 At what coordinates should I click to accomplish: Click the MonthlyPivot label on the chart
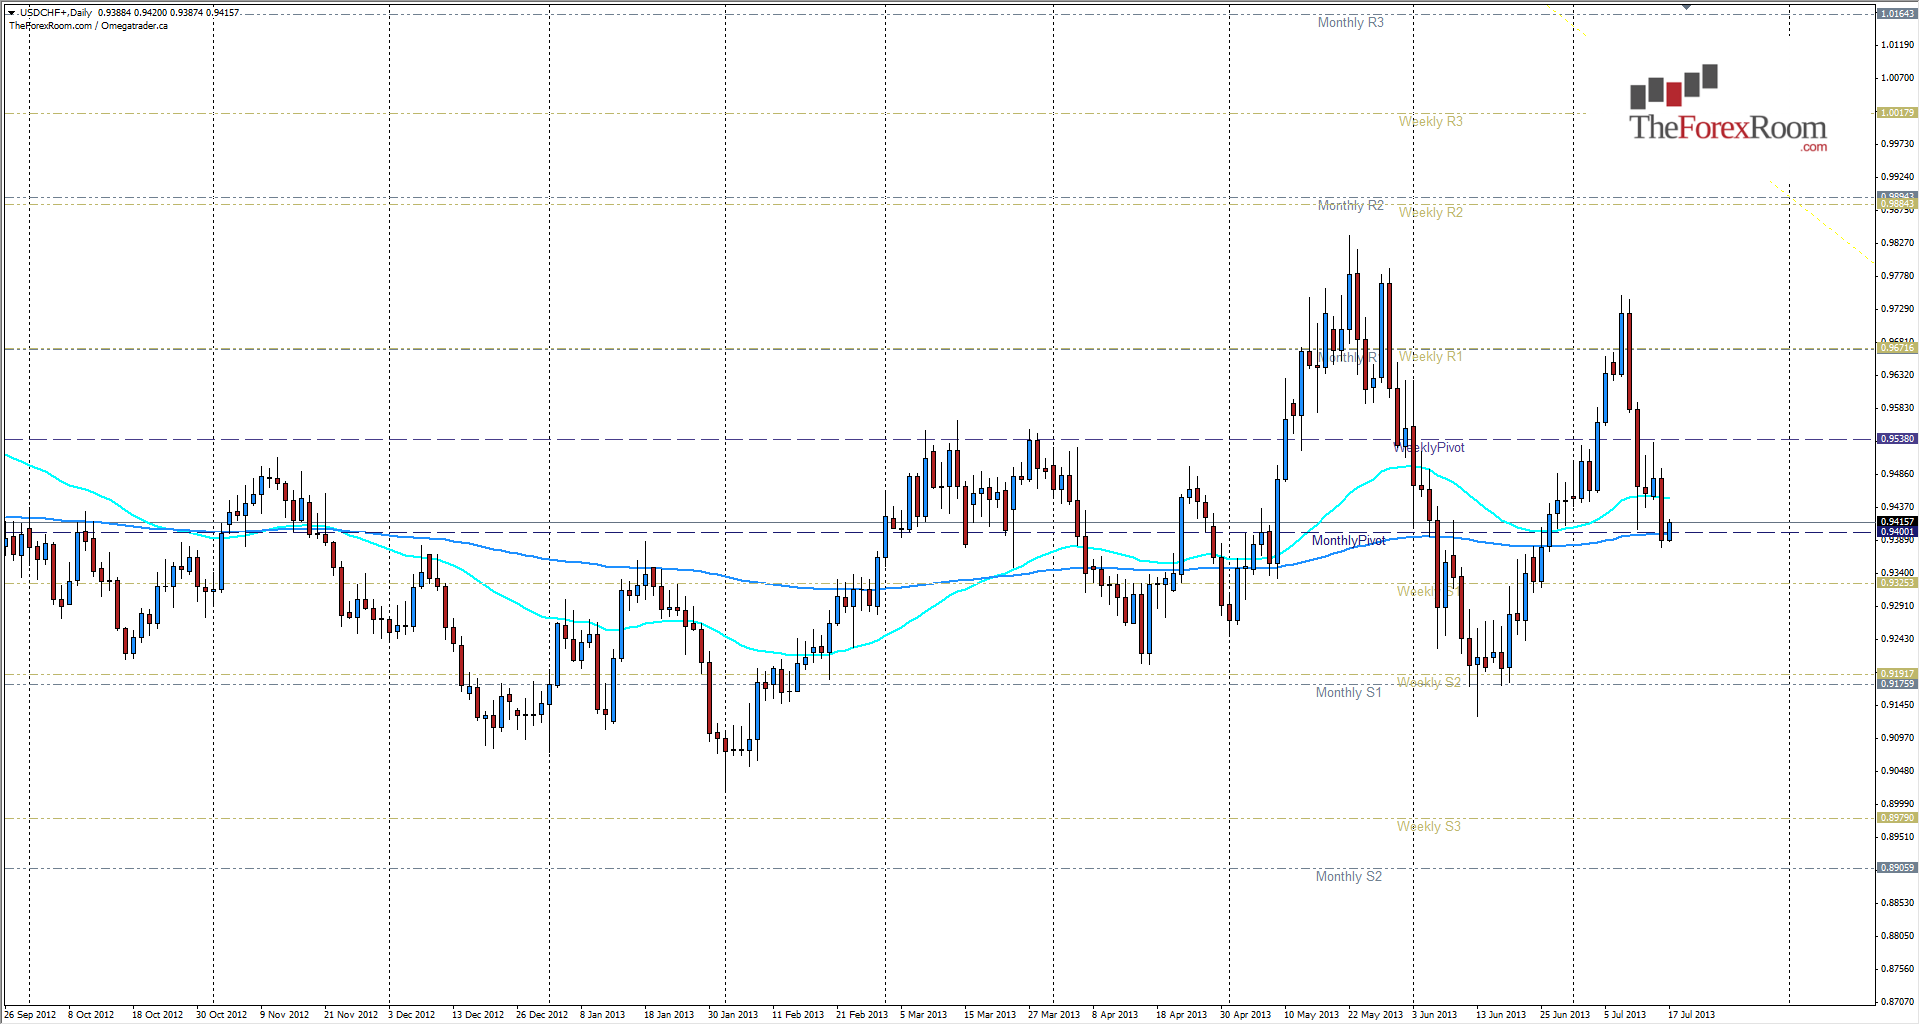pyautogui.click(x=1348, y=539)
